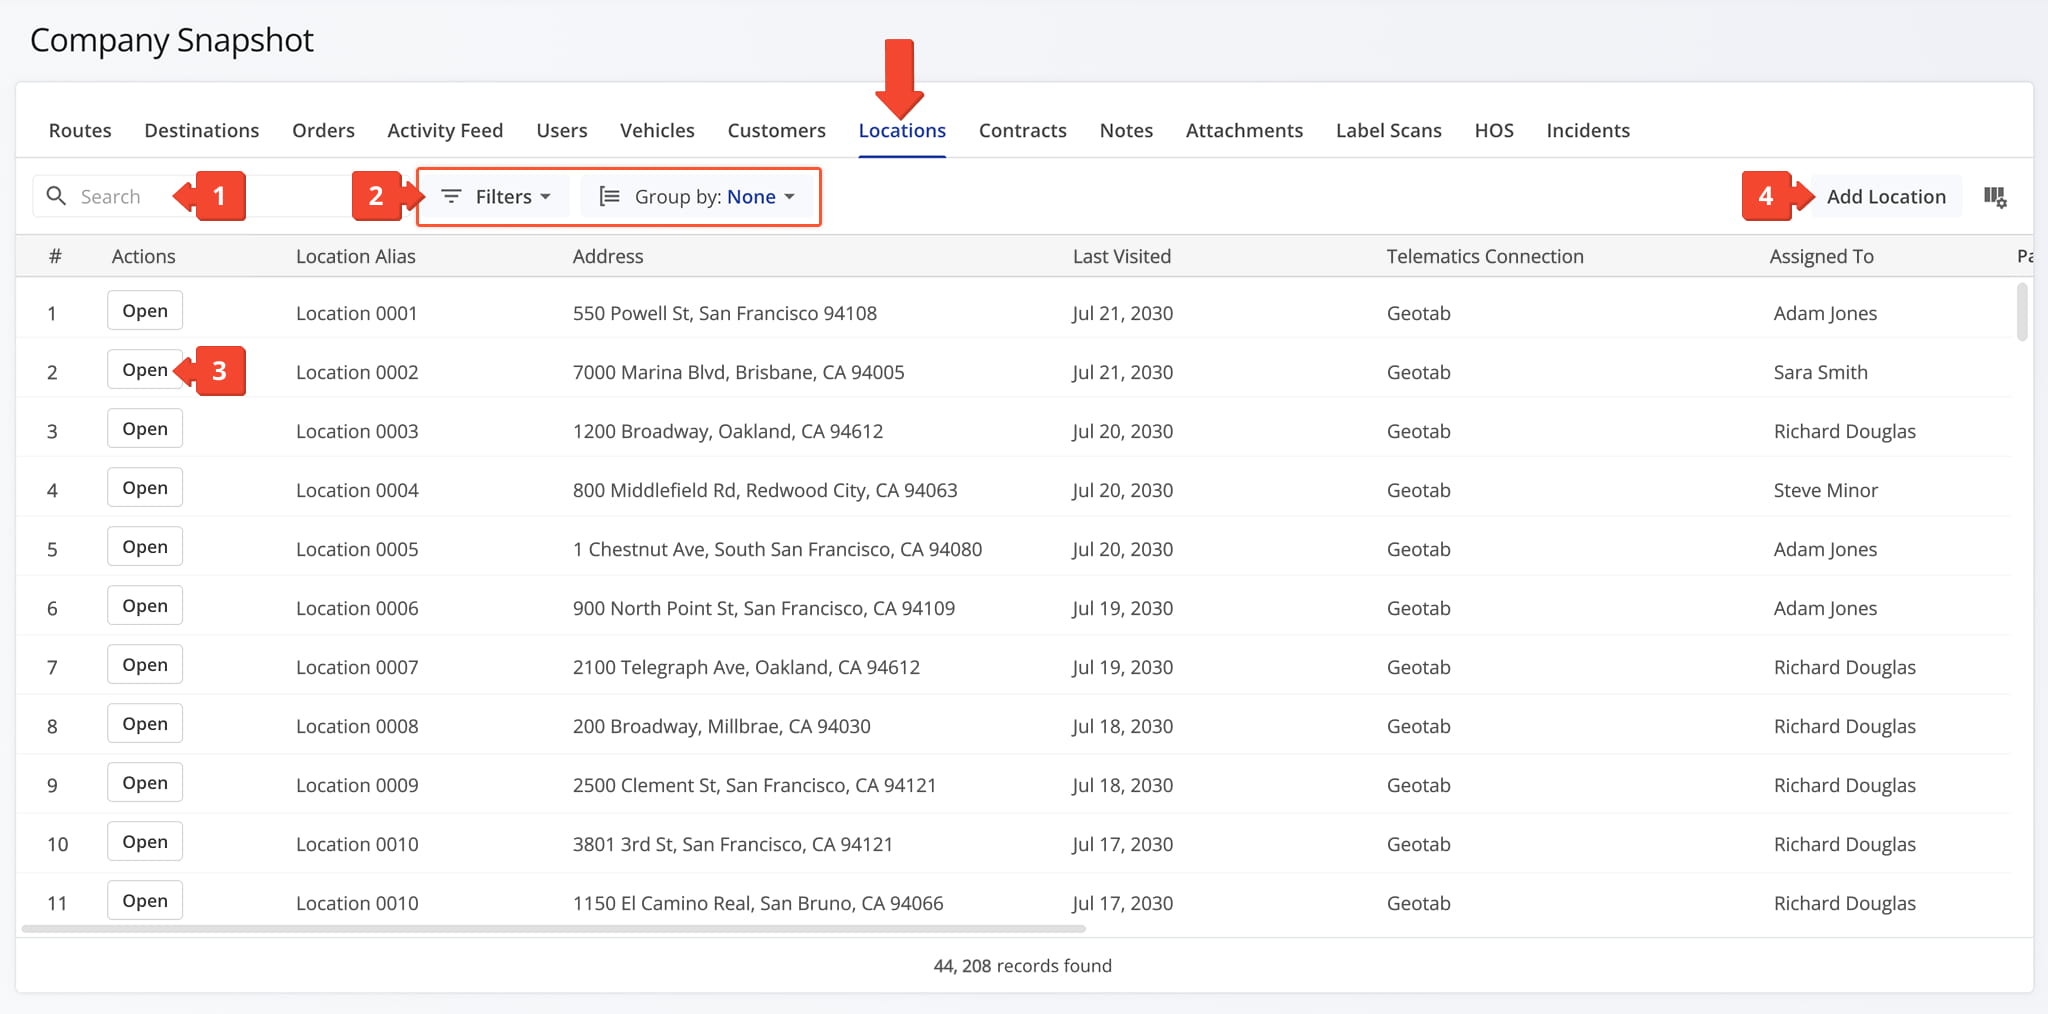
Task: Click 200 Broadway, Millbrae address
Action: coord(721,726)
